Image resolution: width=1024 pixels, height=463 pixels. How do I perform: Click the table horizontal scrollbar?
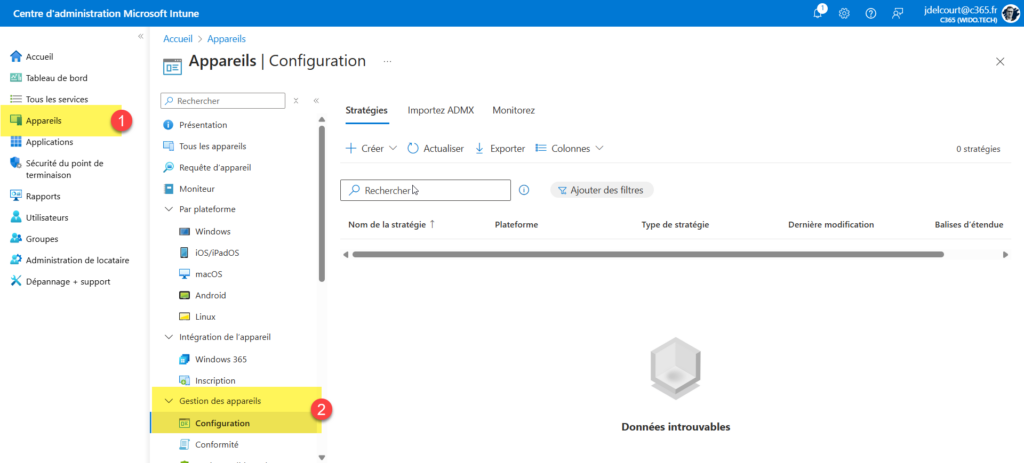point(647,254)
